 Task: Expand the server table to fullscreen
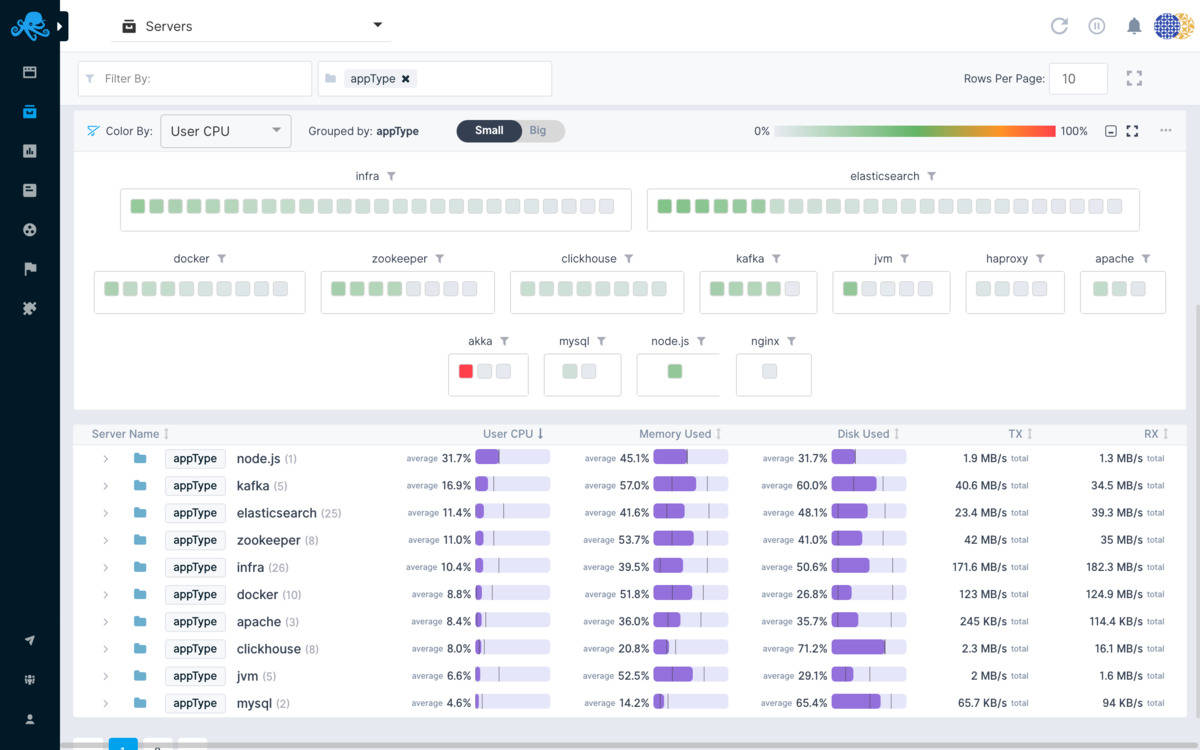(x=1134, y=77)
